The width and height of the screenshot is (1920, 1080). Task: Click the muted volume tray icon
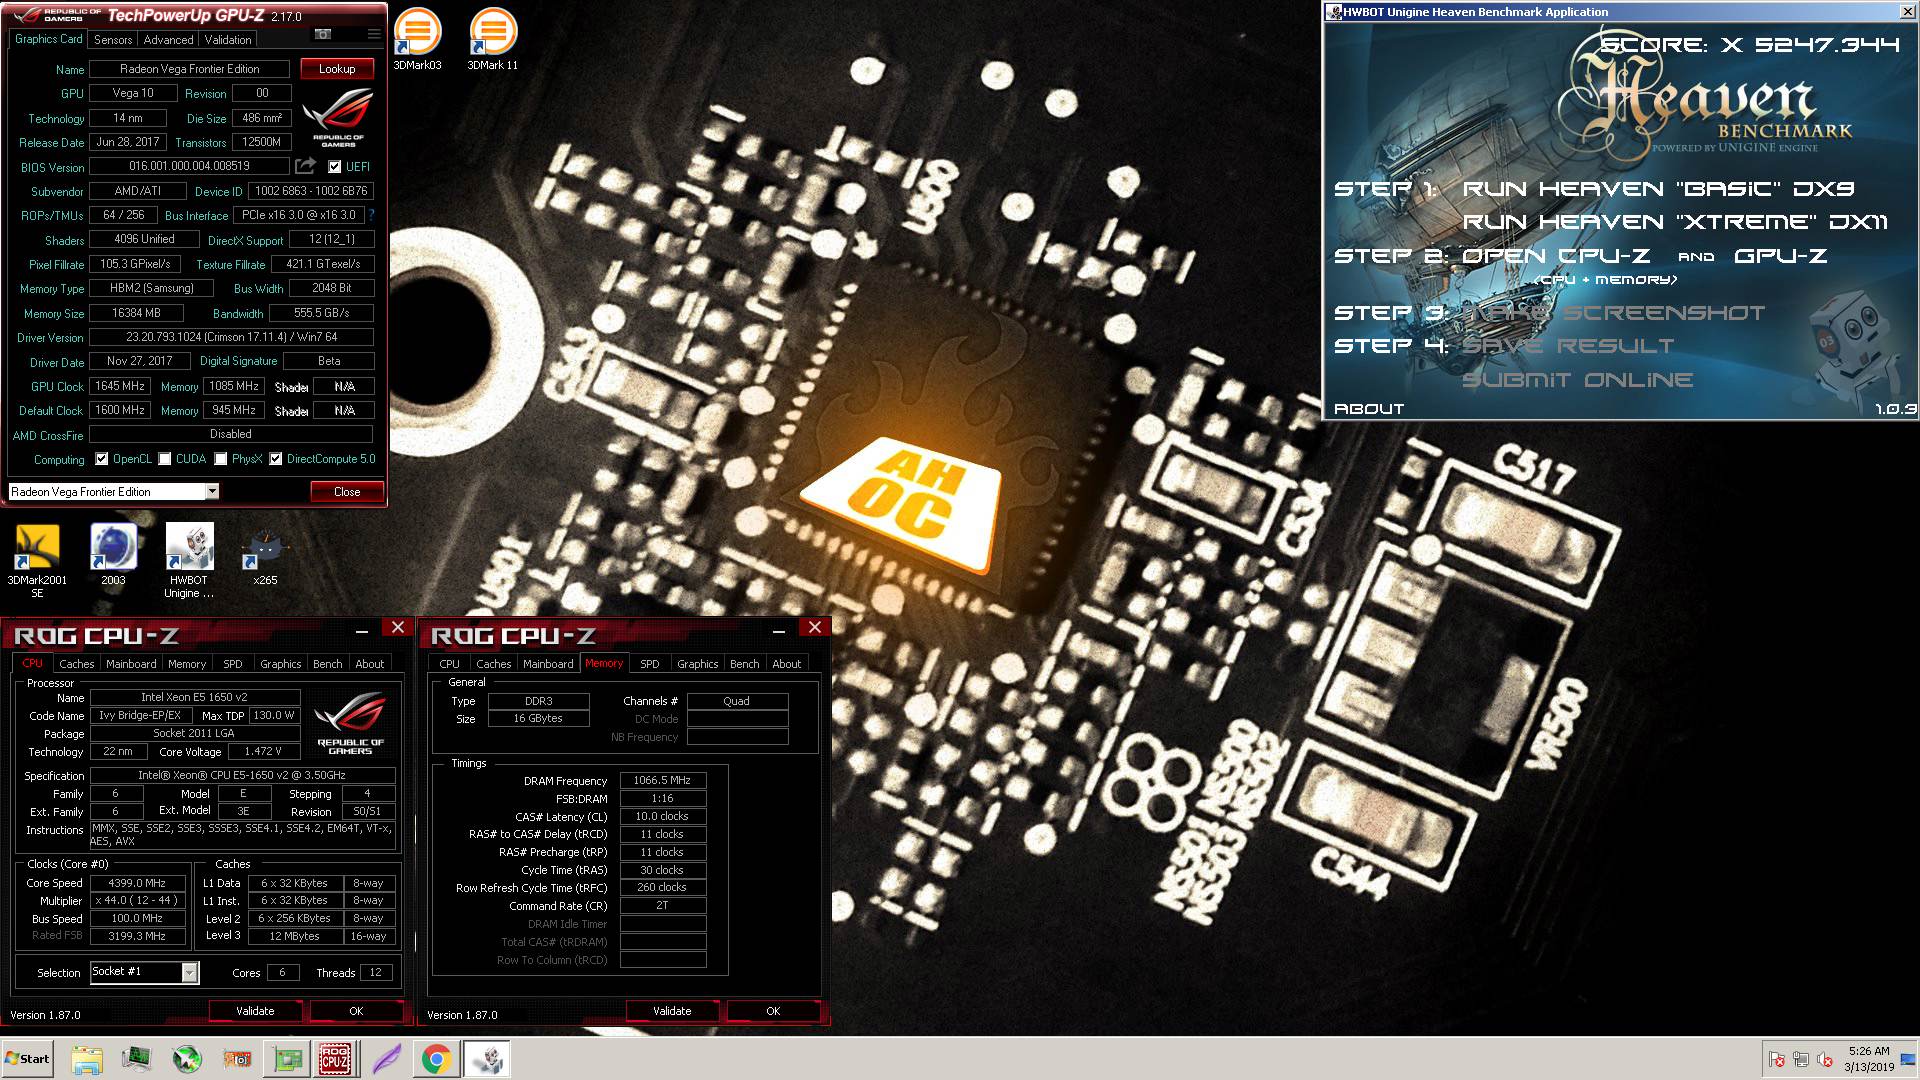tap(1825, 1059)
